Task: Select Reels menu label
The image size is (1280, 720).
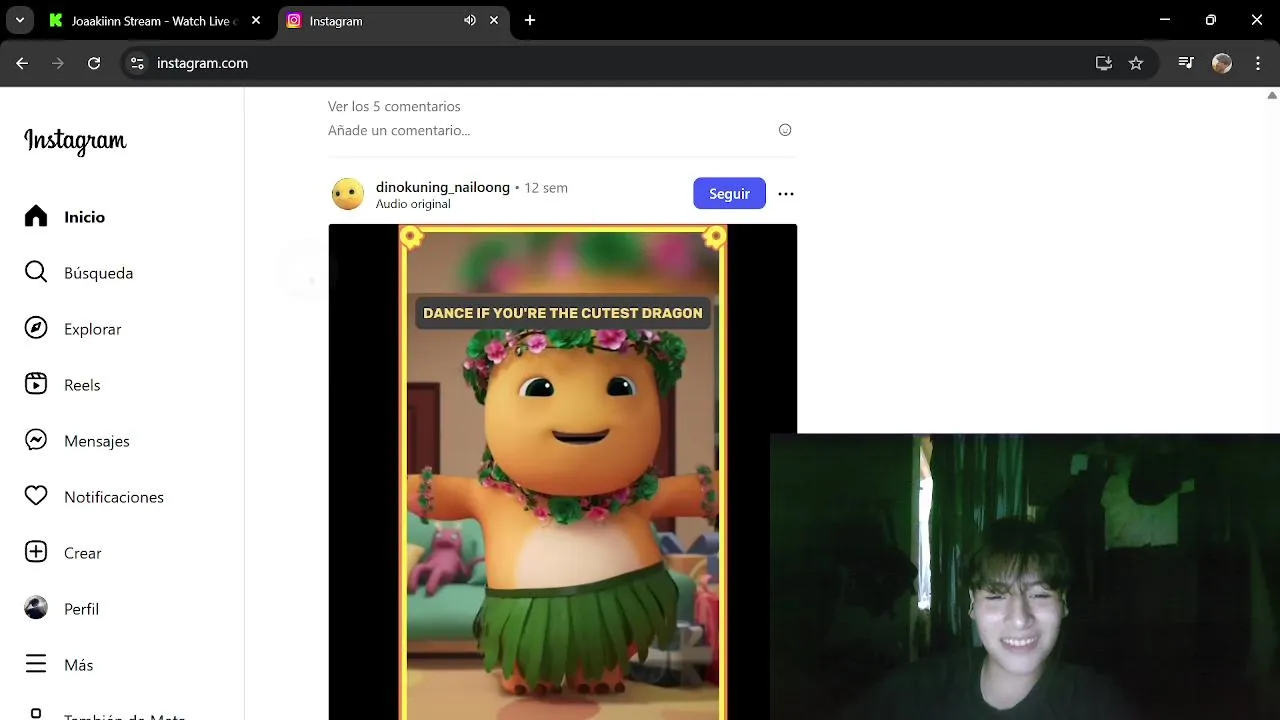Action: click(x=82, y=385)
